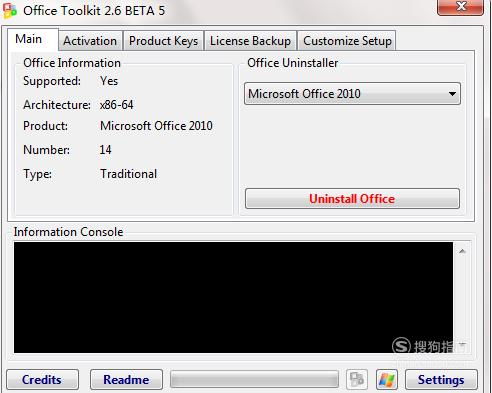Click inside the black Information Console area
Screen dimensions: 492x393
[x=233, y=297]
